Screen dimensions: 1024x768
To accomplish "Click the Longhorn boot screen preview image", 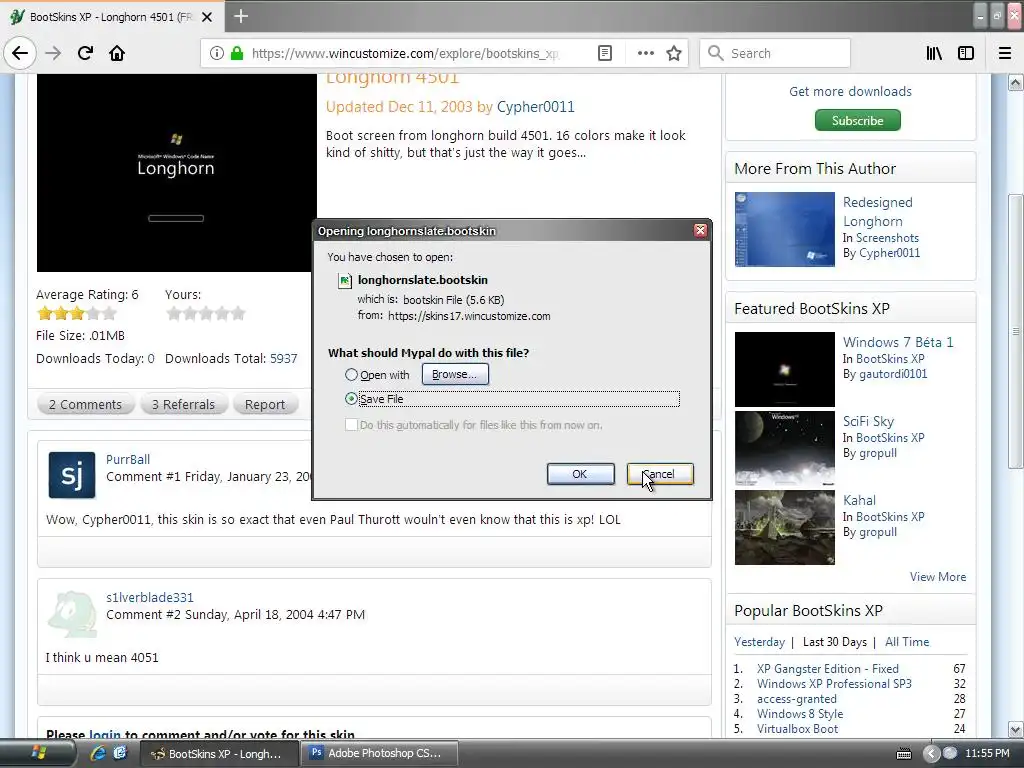I will (x=176, y=172).
